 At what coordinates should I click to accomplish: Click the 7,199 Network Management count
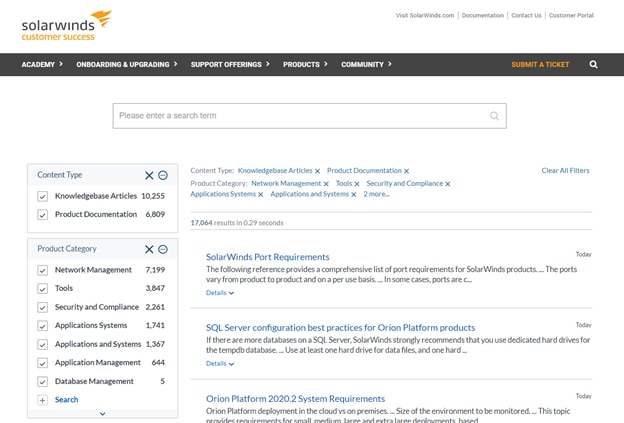click(x=155, y=270)
